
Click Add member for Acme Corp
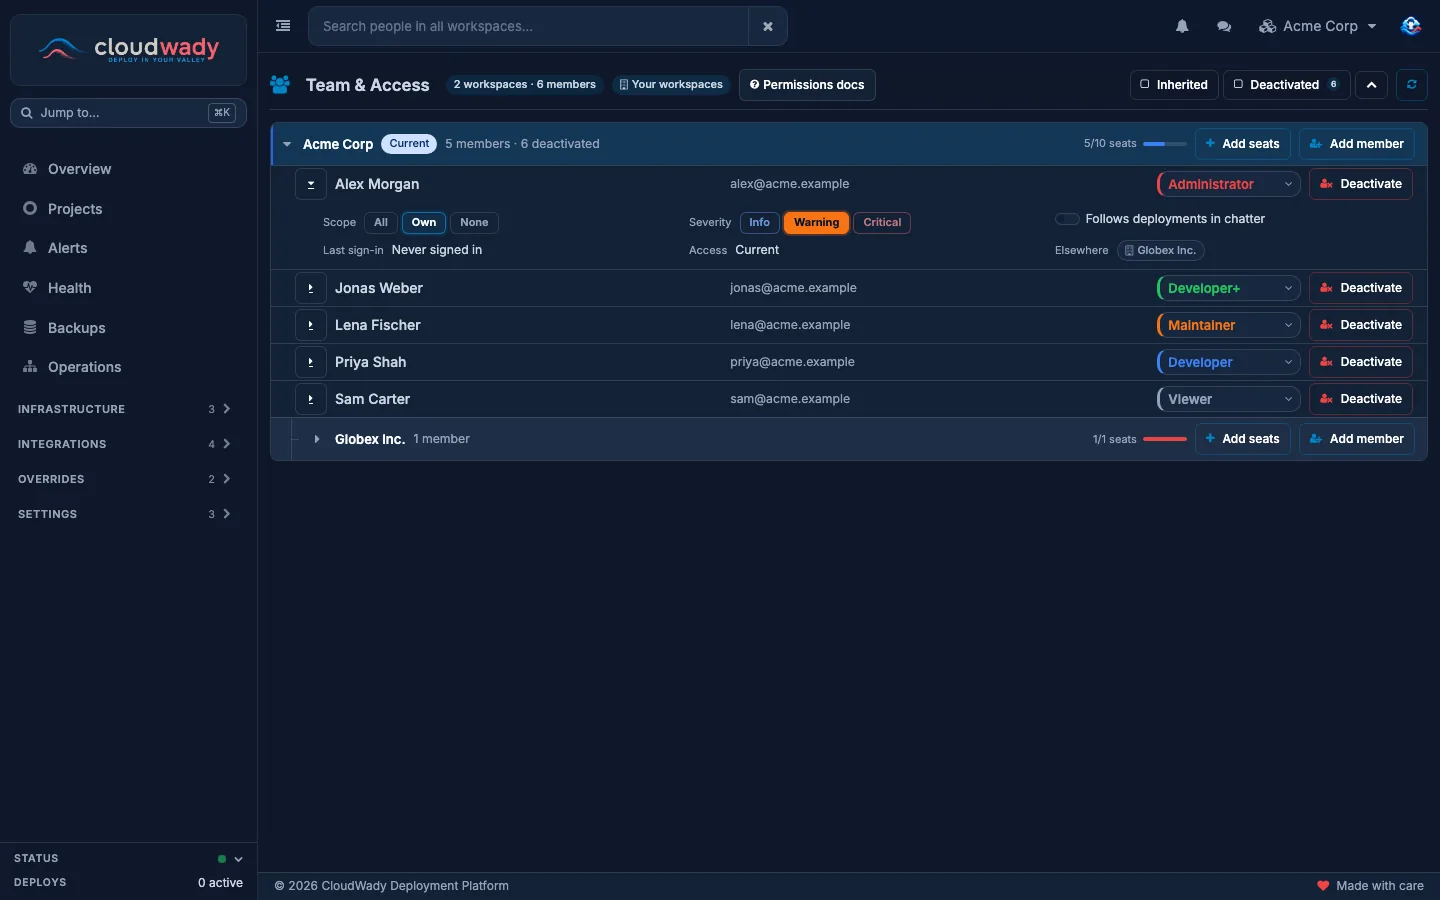click(1357, 144)
